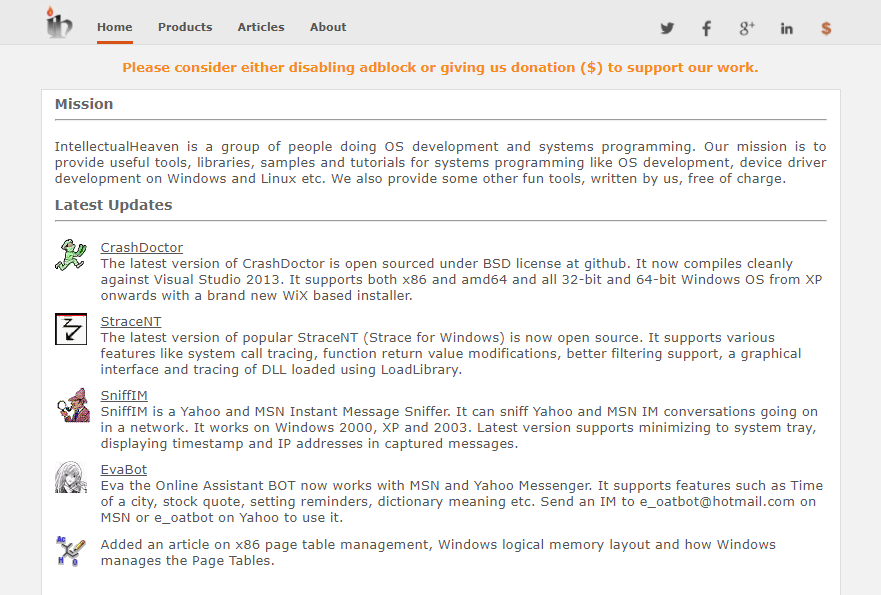Click the SniffIM detective icon
This screenshot has height=595, width=881.
pos(73,405)
